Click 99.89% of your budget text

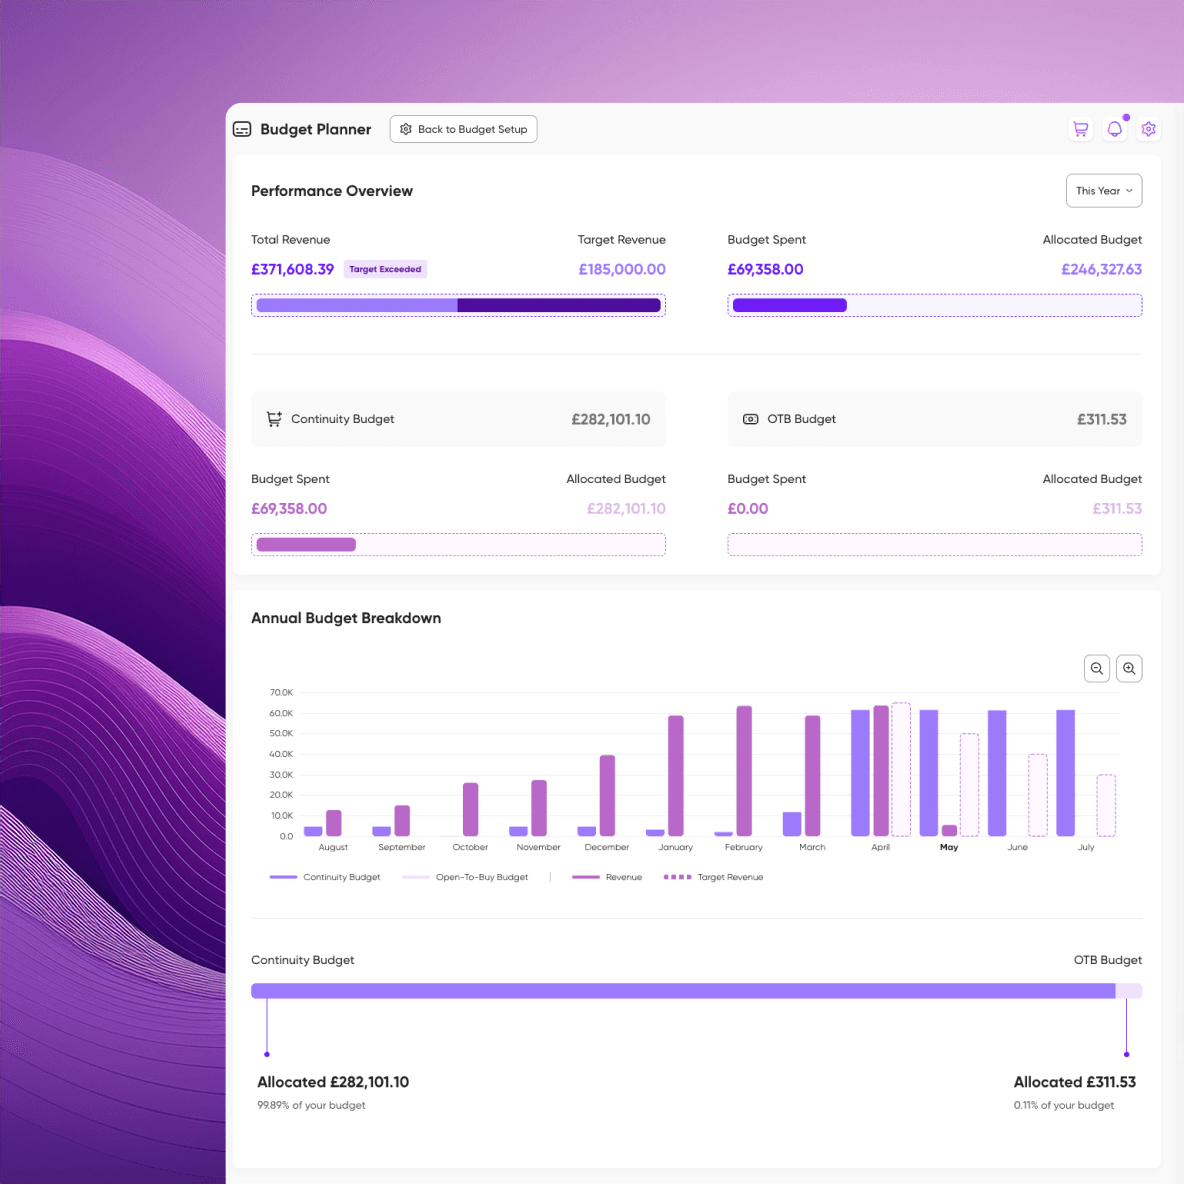click(311, 1106)
